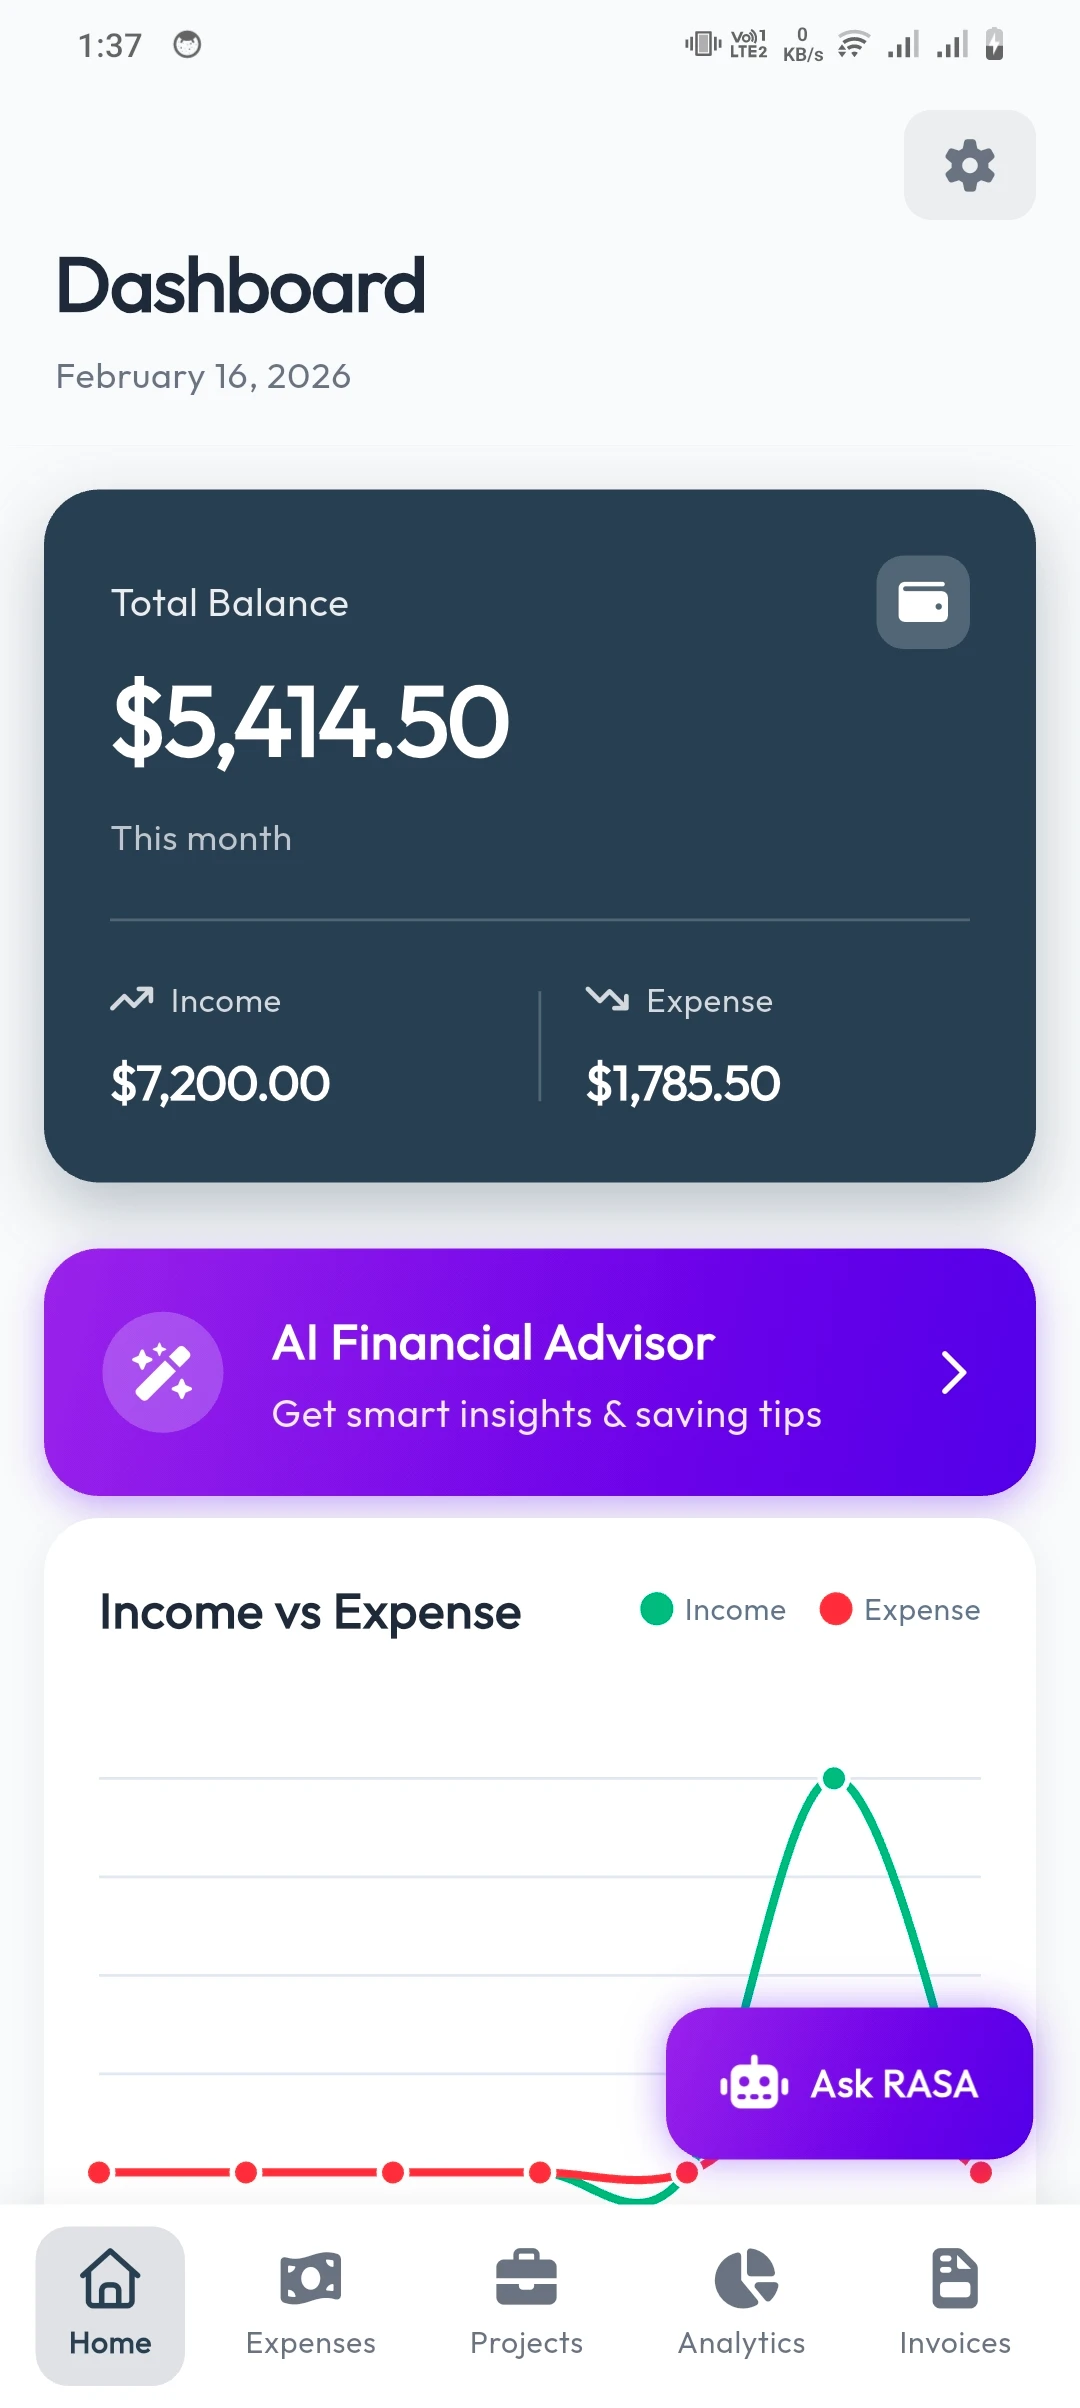Tap the income trending-up arrow icon
The width and height of the screenshot is (1080, 2408).
pyautogui.click(x=132, y=999)
